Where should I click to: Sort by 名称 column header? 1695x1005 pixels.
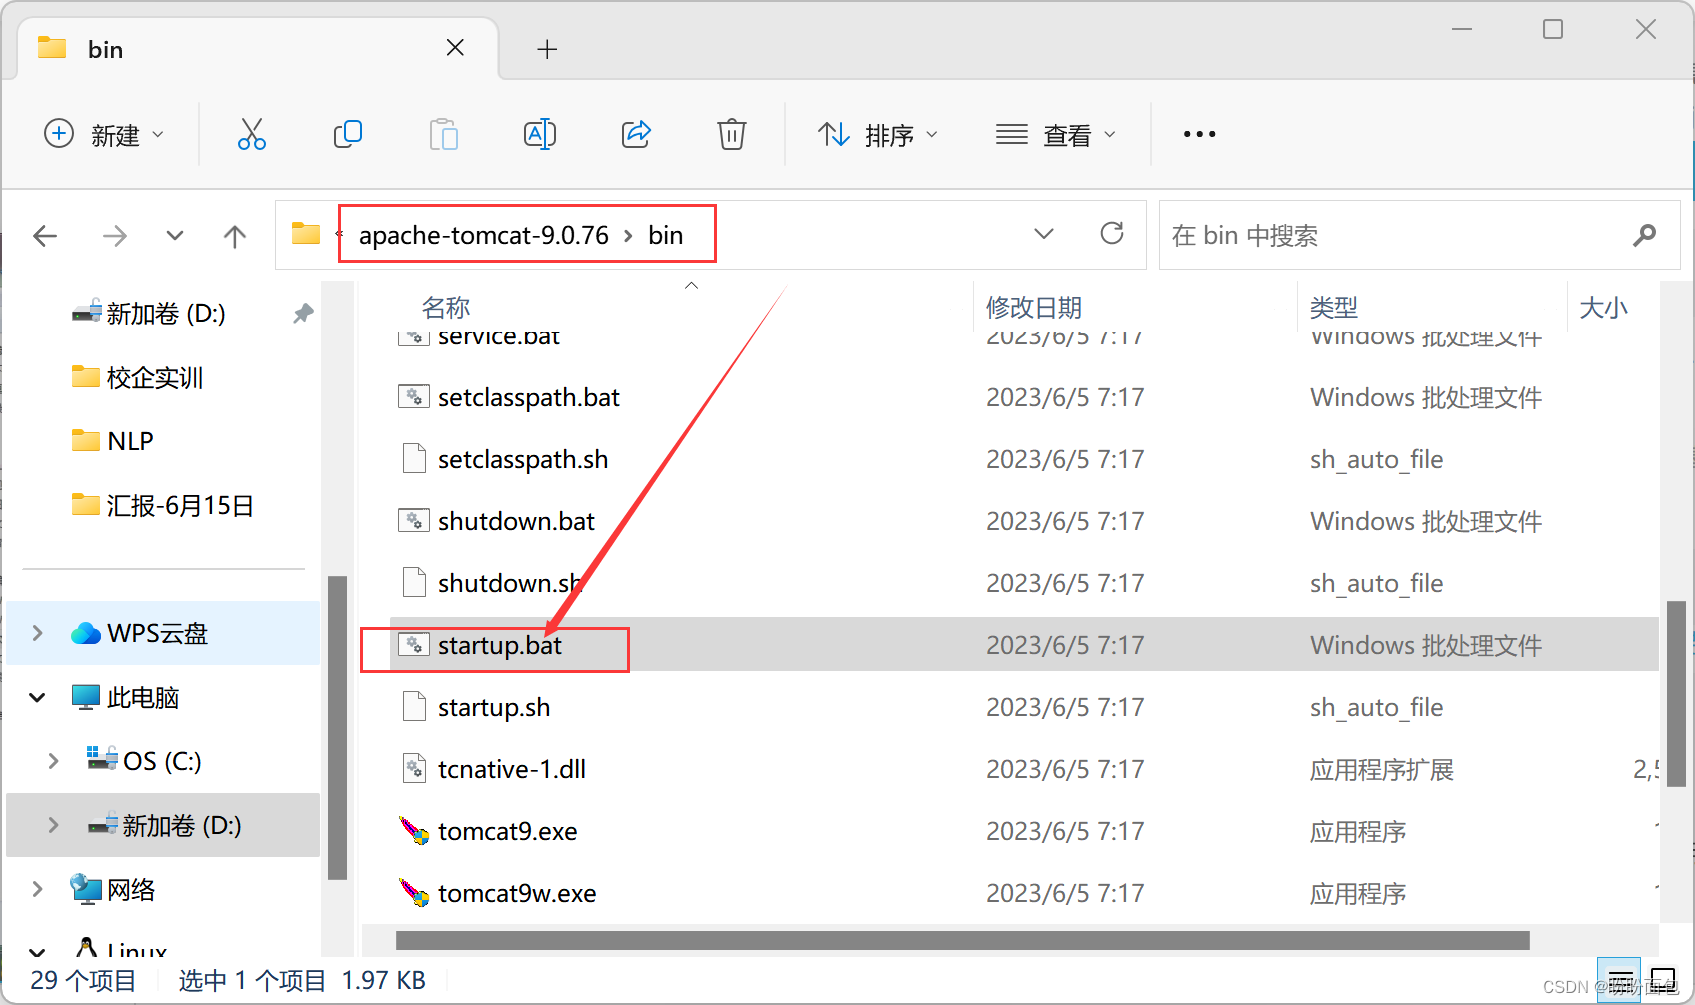[446, 307]
